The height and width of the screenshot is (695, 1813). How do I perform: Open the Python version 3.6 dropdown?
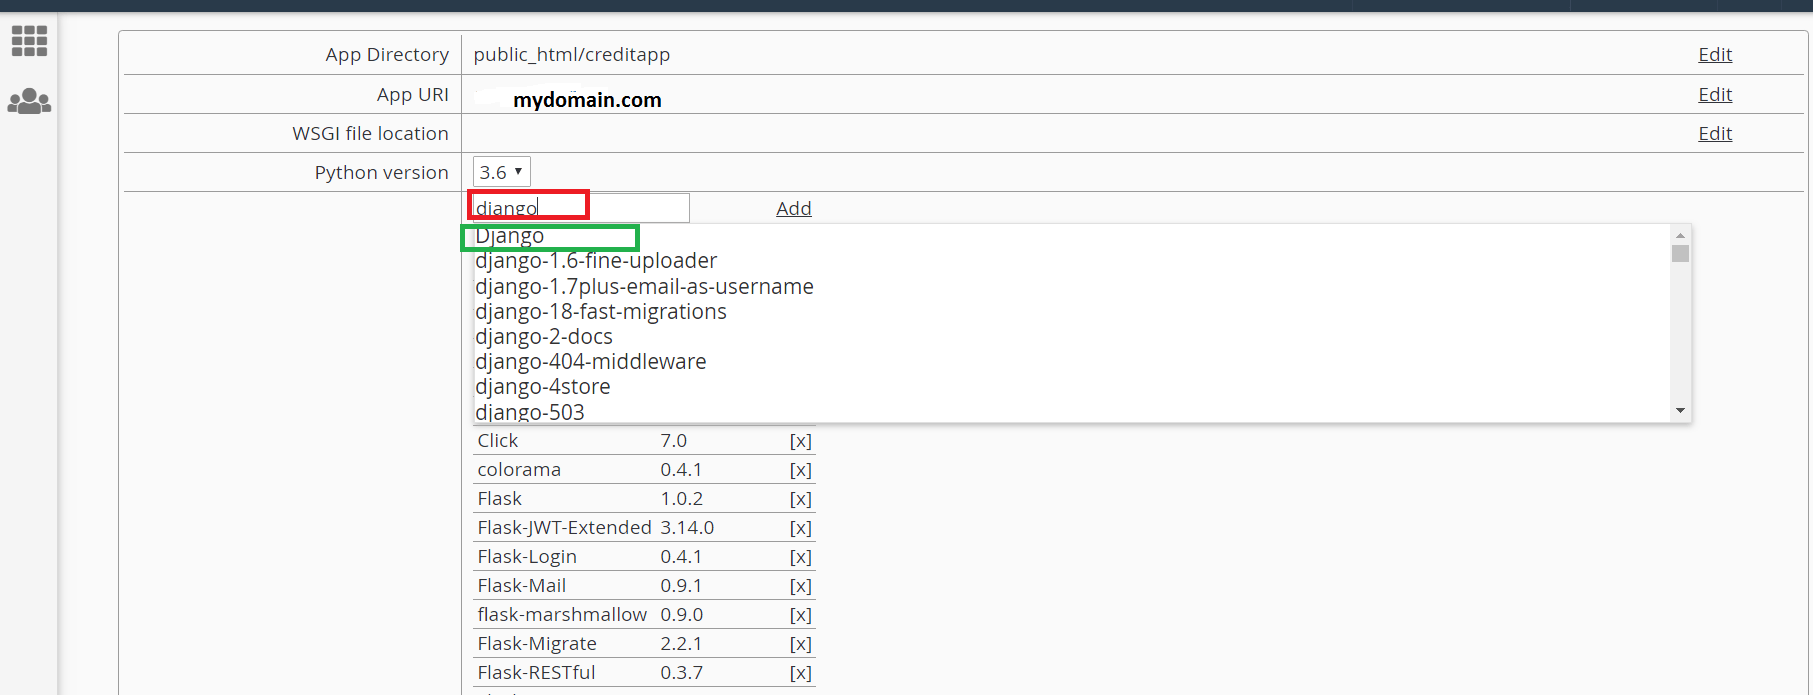[501, 172]
